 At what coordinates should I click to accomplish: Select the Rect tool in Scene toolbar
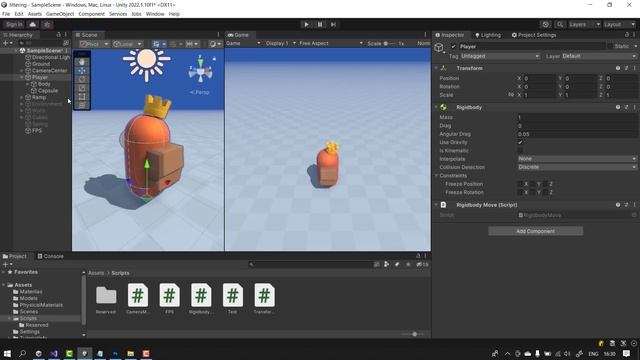pos(82,97)
